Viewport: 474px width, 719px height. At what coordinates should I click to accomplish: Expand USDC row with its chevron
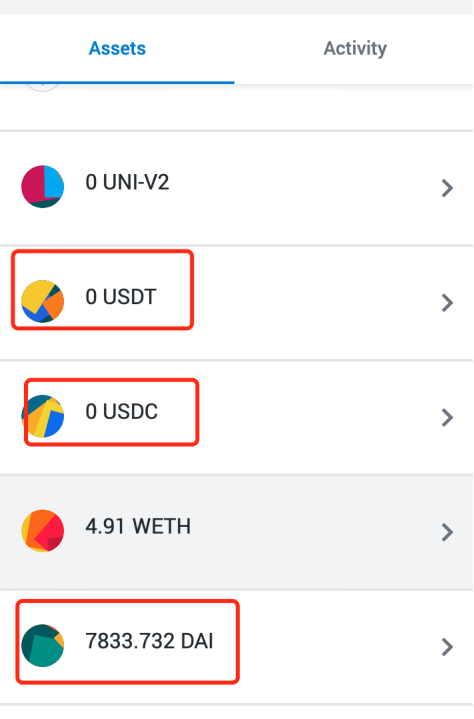pos(447,417)
